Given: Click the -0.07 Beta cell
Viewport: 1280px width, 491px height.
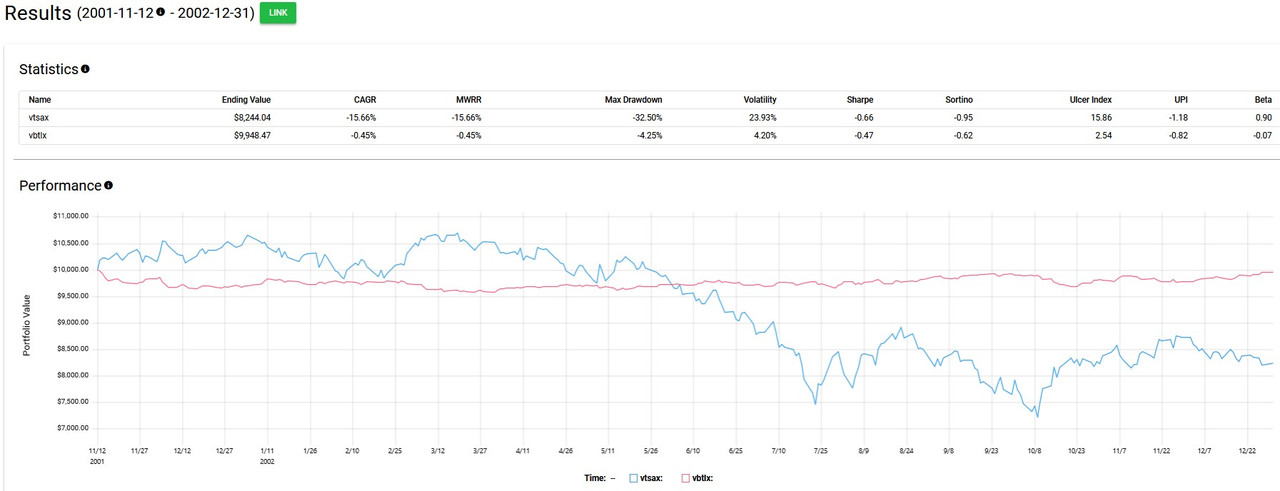Looking at the screenshot, I should coord(1263,135).
